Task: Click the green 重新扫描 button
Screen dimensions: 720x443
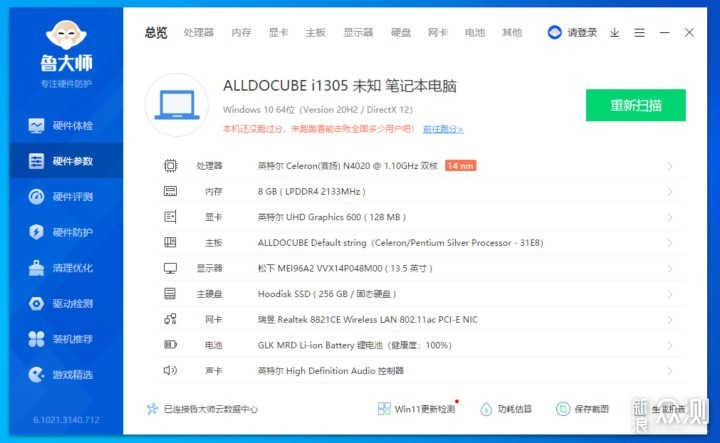Action: click(x=636, y=105)
